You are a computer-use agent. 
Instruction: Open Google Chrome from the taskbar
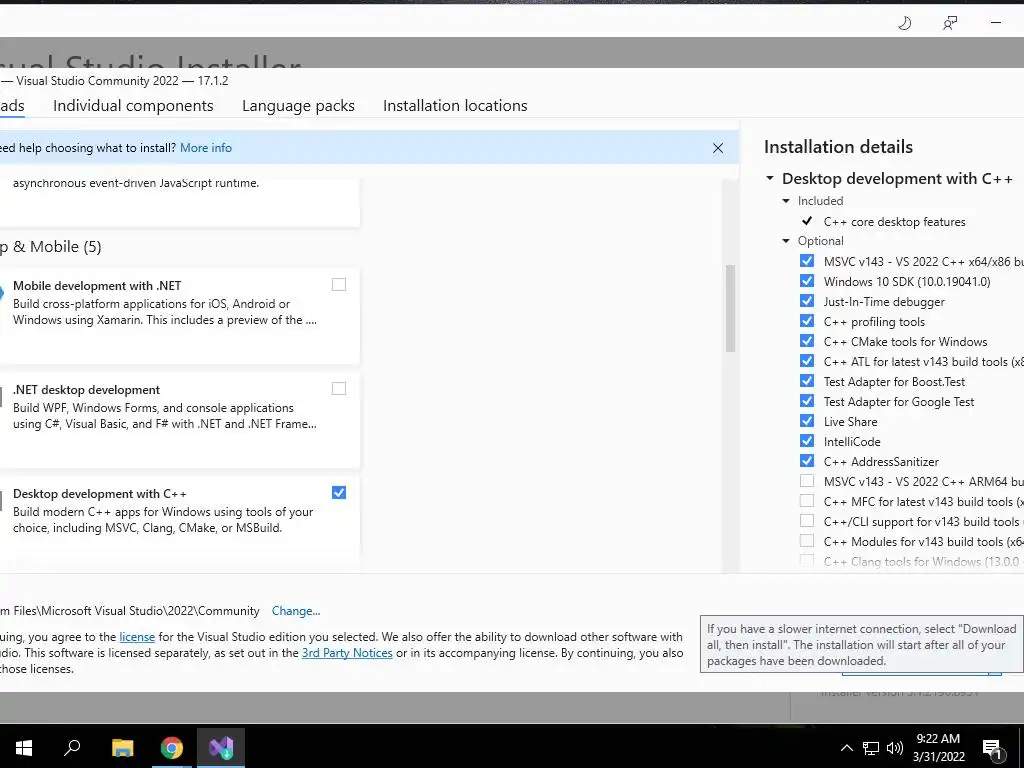pyautogui.click(x=172, y=748)
